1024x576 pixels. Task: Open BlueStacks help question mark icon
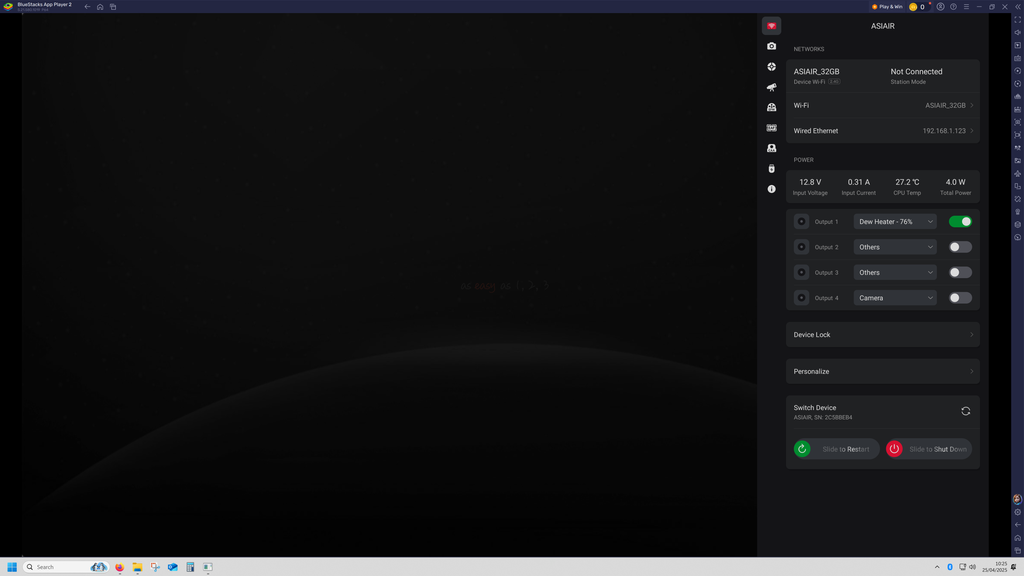953,7
